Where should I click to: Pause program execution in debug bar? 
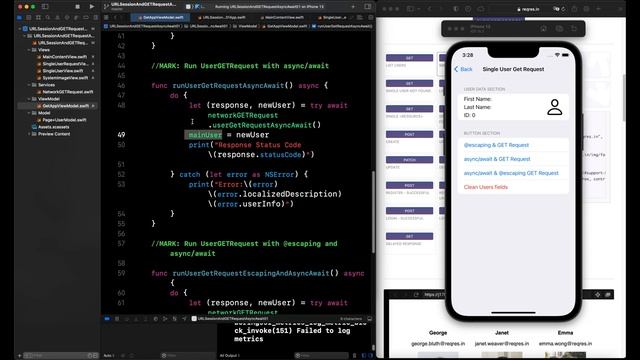(x=117, y=318)
